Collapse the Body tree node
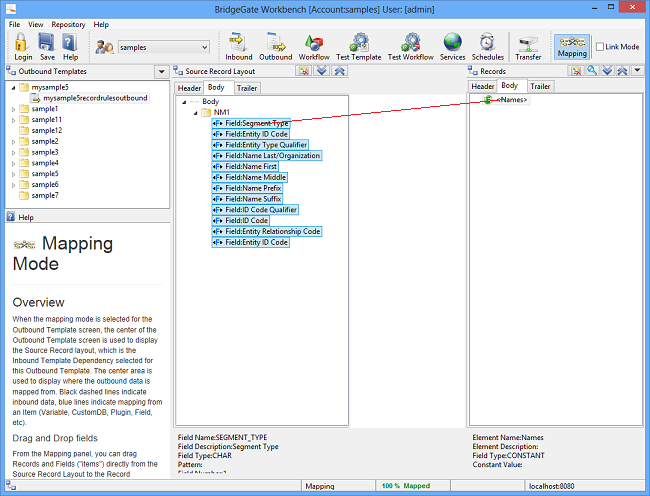This screenshot has height=496, width=650. pyautogui.click(x=184, y=102)
